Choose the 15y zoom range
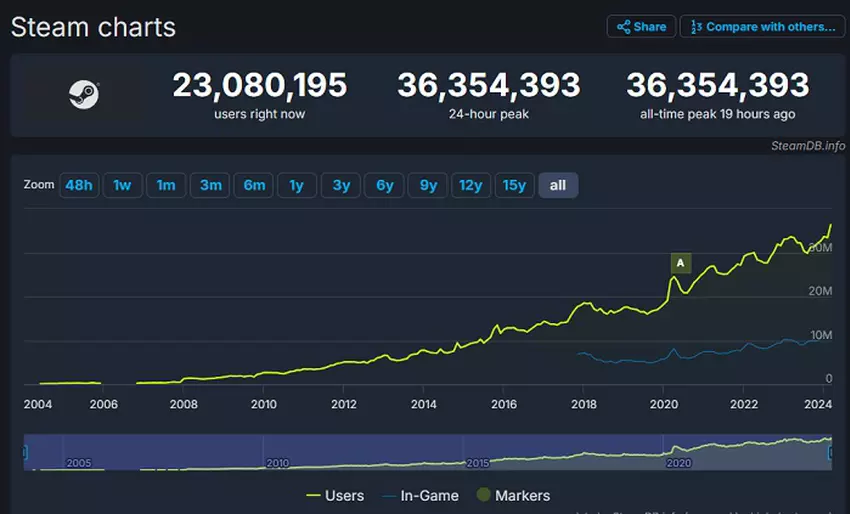The width and height of the screenshot is (850, 514). [x=514, y=185]
